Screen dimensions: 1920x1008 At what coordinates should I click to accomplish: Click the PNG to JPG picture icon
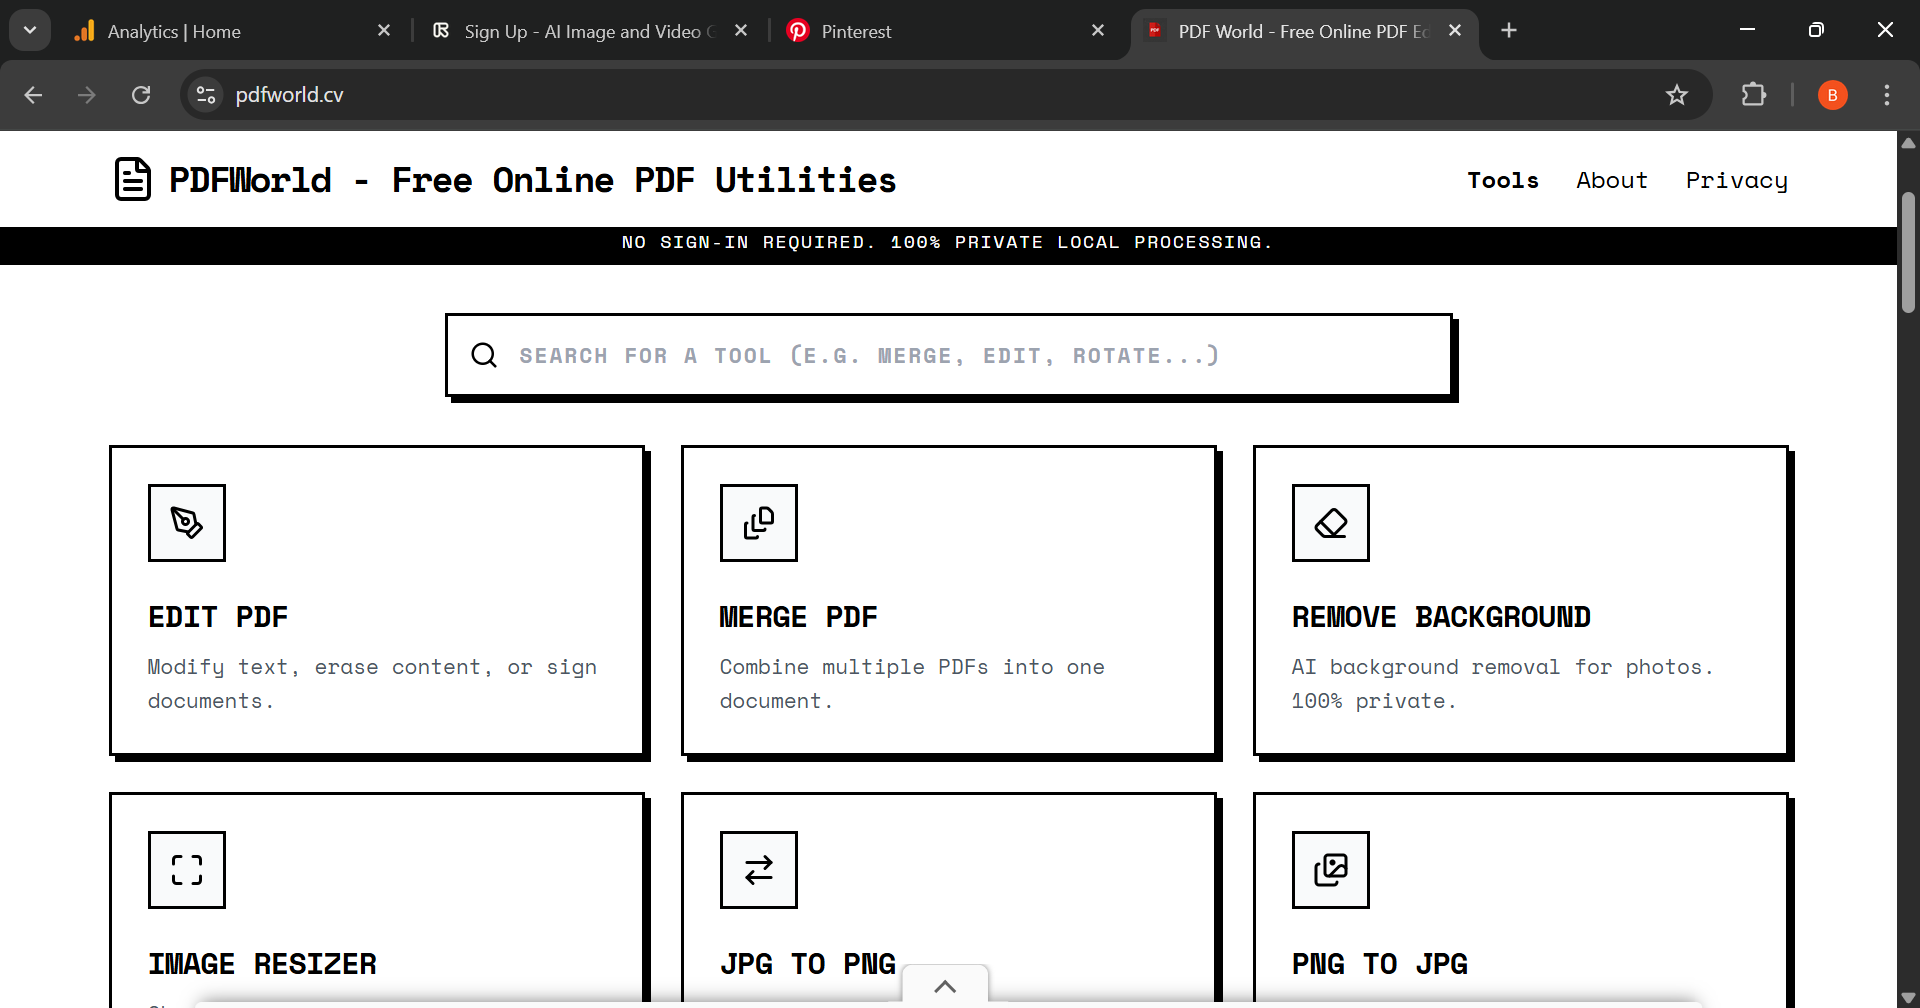click(x=1331, y=869)
